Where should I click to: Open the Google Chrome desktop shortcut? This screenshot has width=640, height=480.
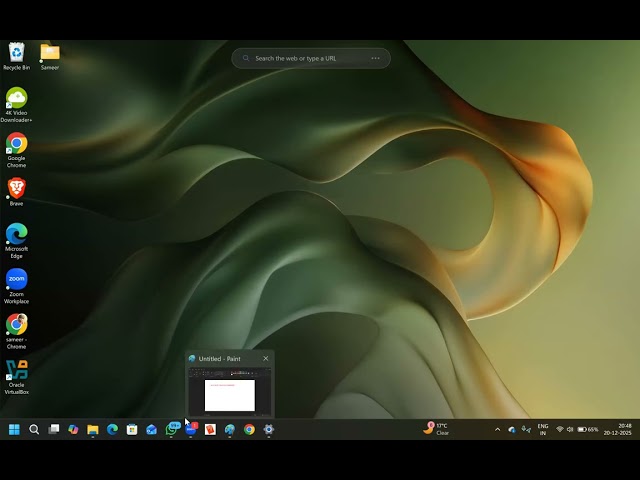[x=16, y=143]
